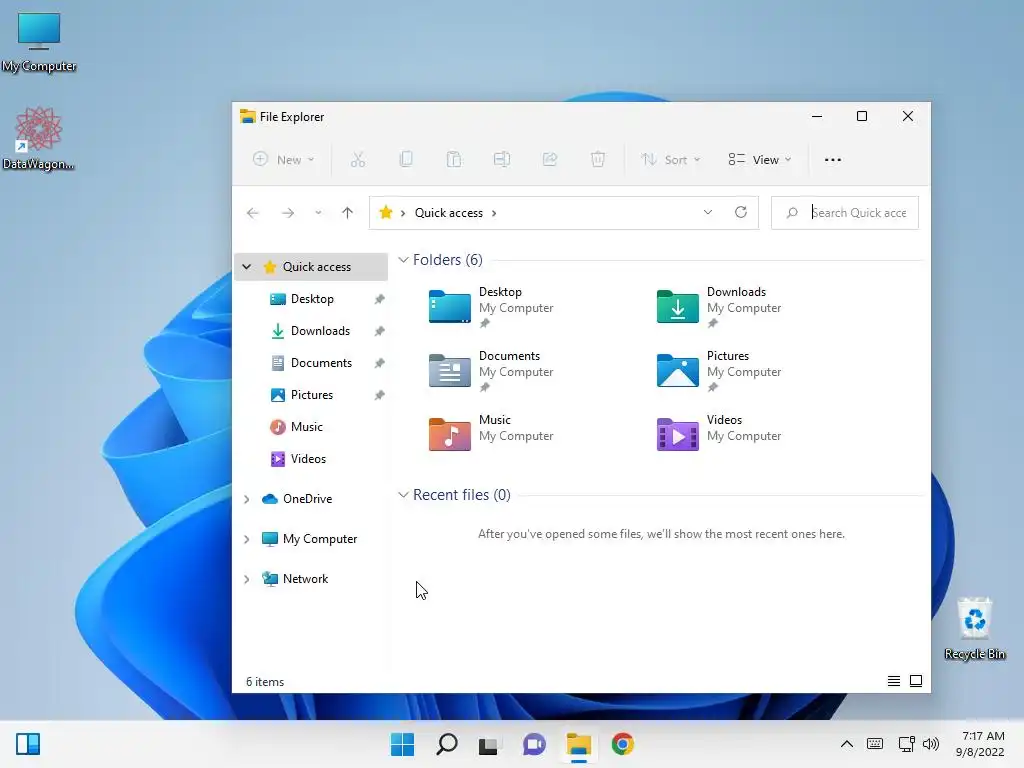Go forward with the right arrow
The image size is (1024, 768).
click(288, 213)
